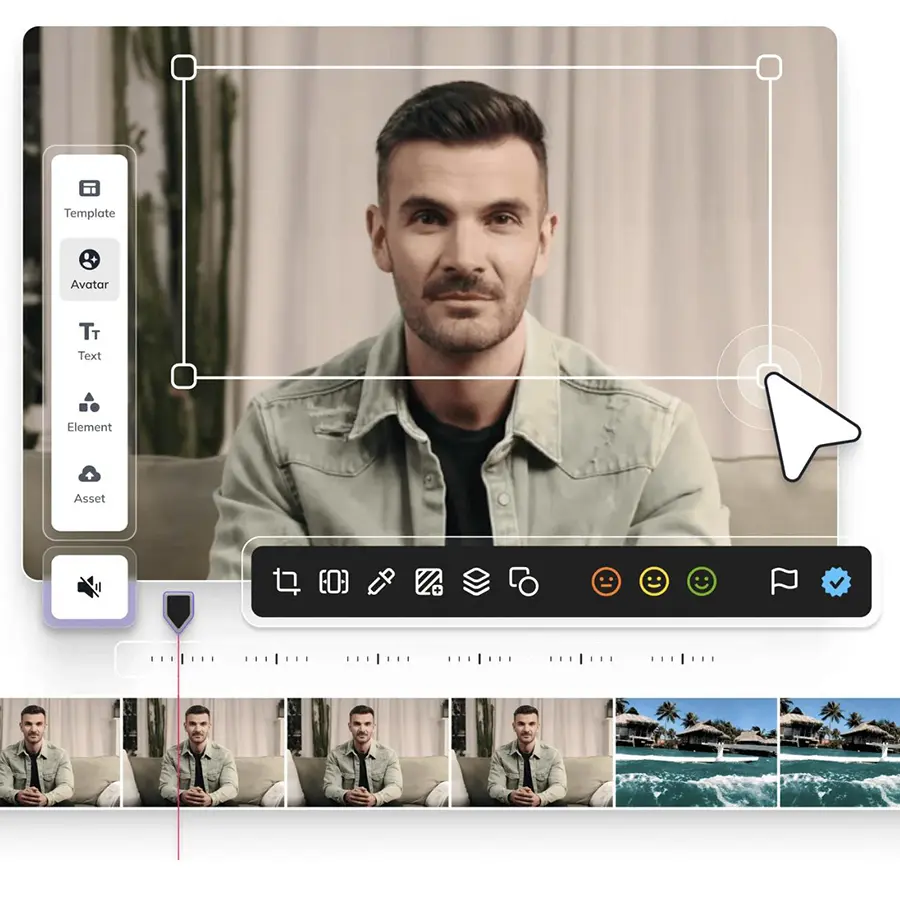Open the Avatar sidebar tab

pyautogui.click(x=90, y=269)
